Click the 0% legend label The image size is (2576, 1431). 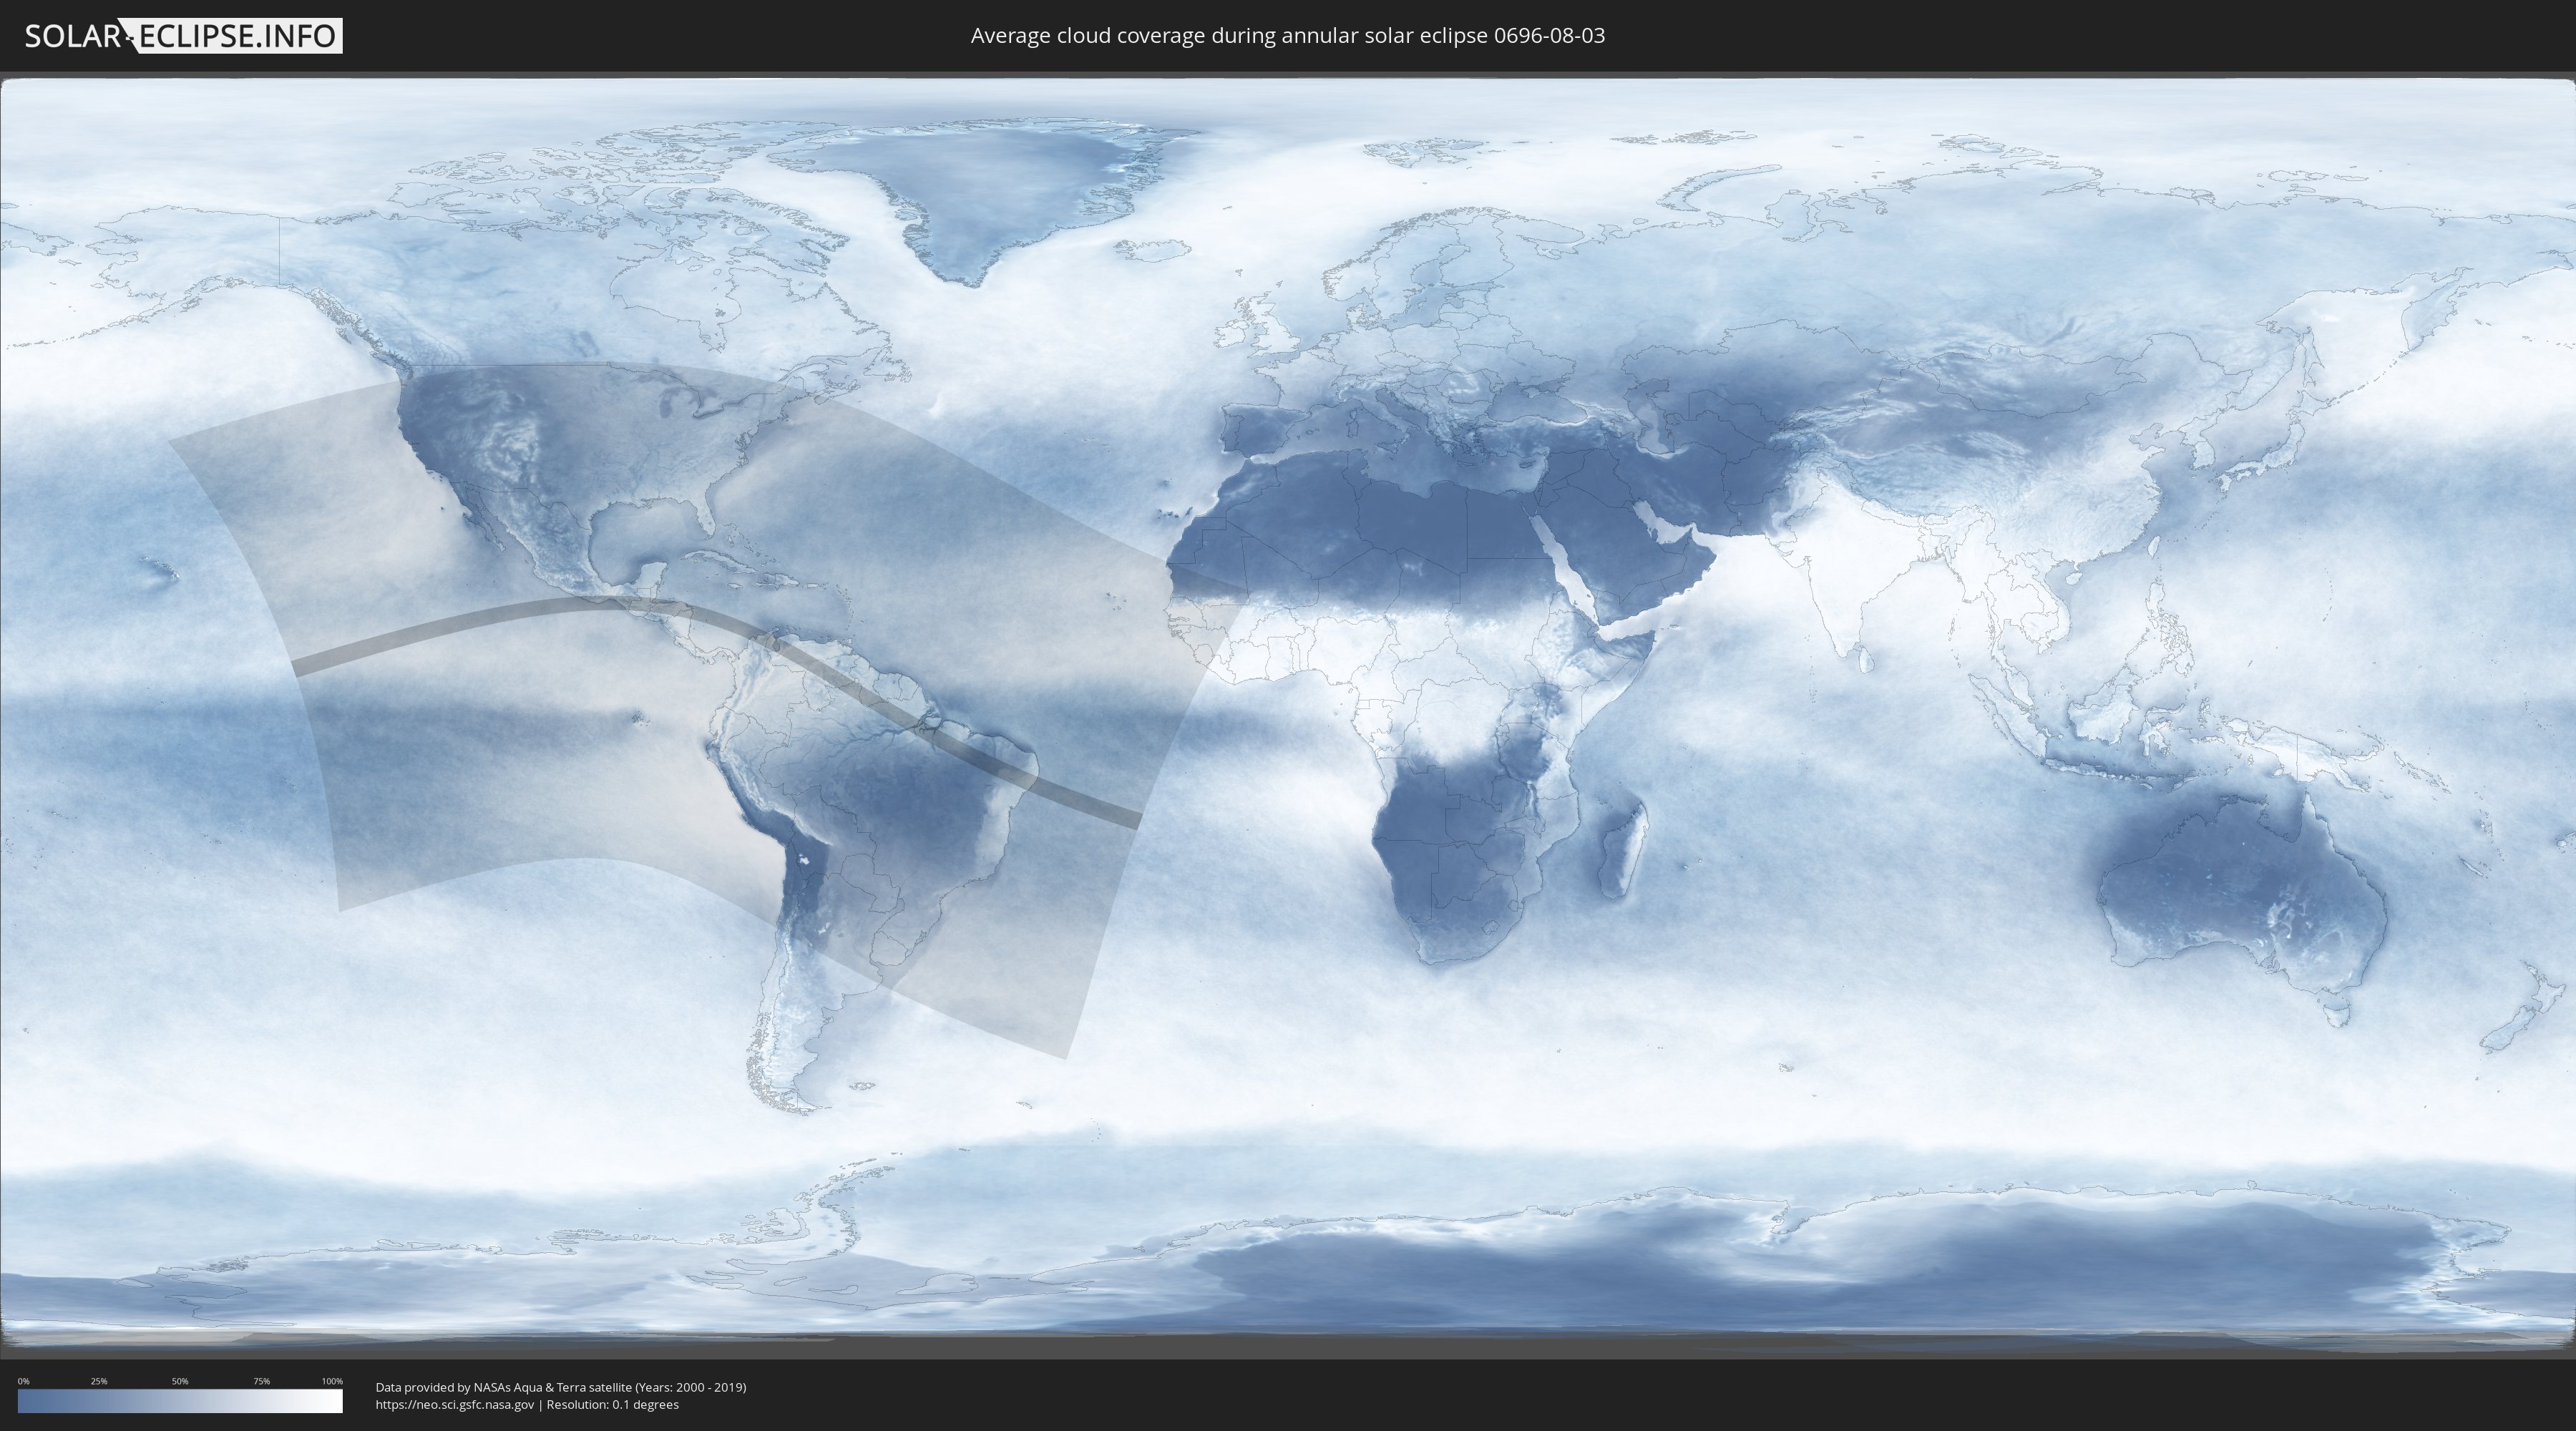[x=23, y=1381]
